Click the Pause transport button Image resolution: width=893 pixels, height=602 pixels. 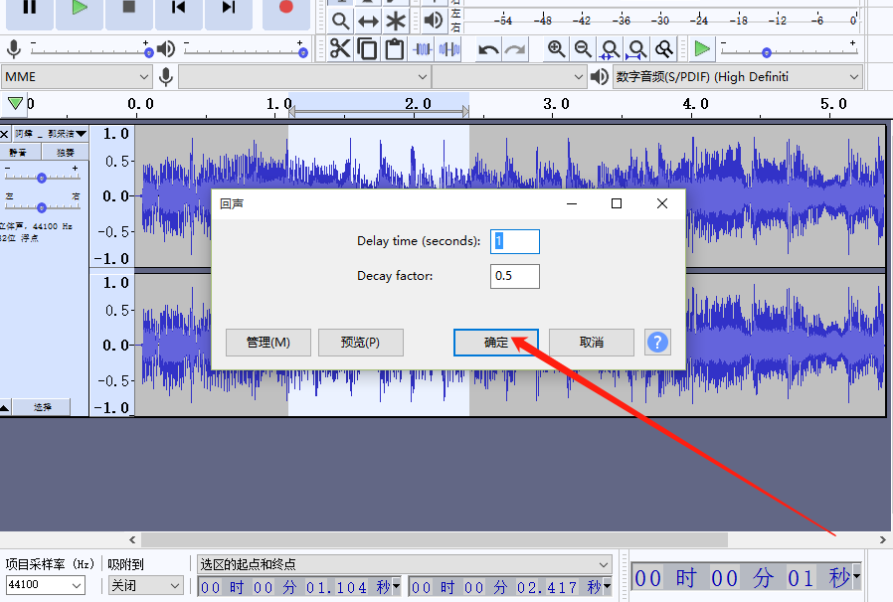(30, 8)
